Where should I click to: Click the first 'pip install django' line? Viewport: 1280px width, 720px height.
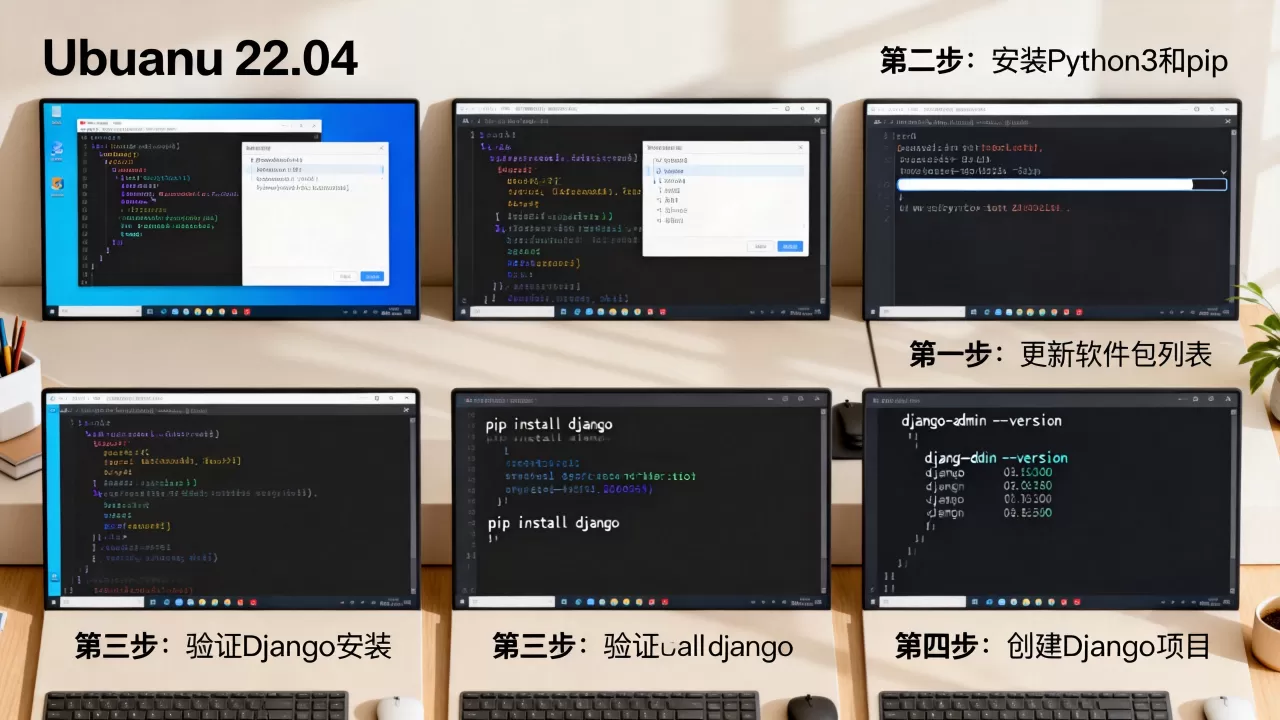549,424
